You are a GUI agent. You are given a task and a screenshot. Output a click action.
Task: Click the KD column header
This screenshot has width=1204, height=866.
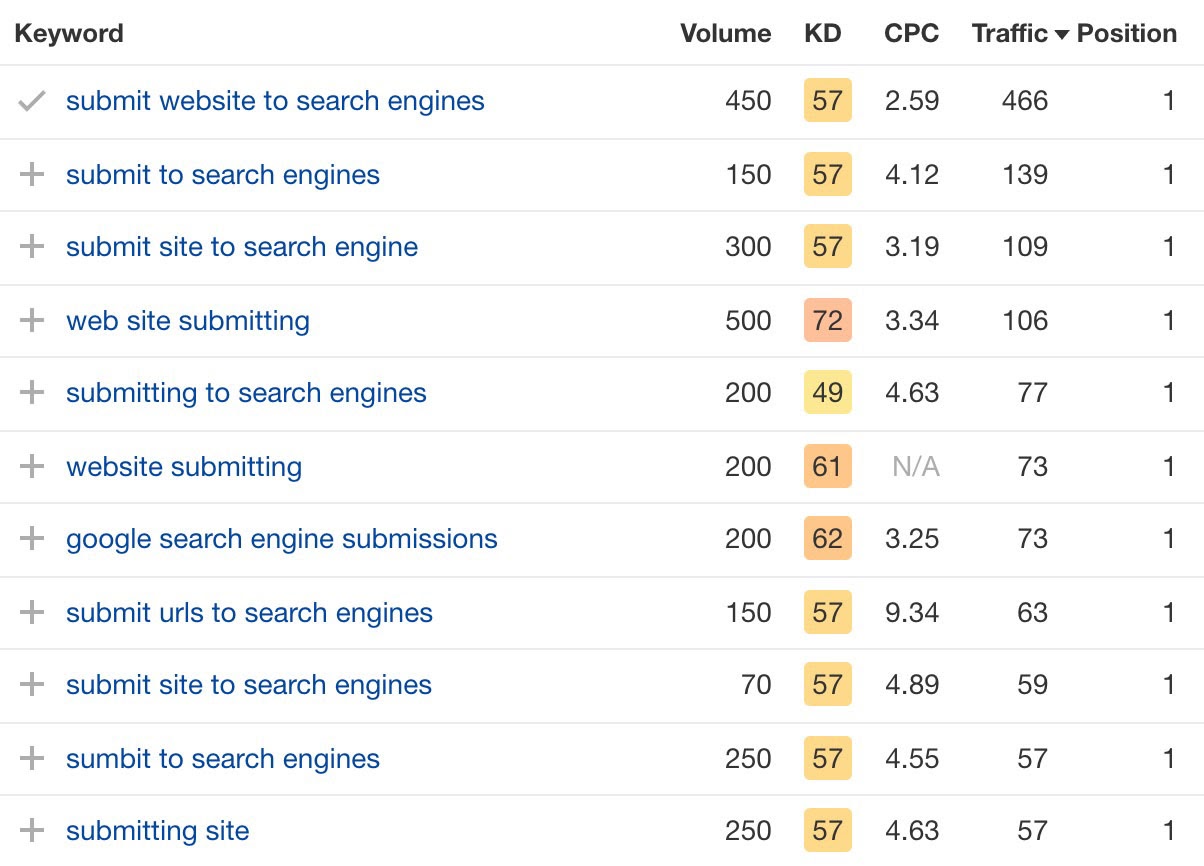pos(823,33)
